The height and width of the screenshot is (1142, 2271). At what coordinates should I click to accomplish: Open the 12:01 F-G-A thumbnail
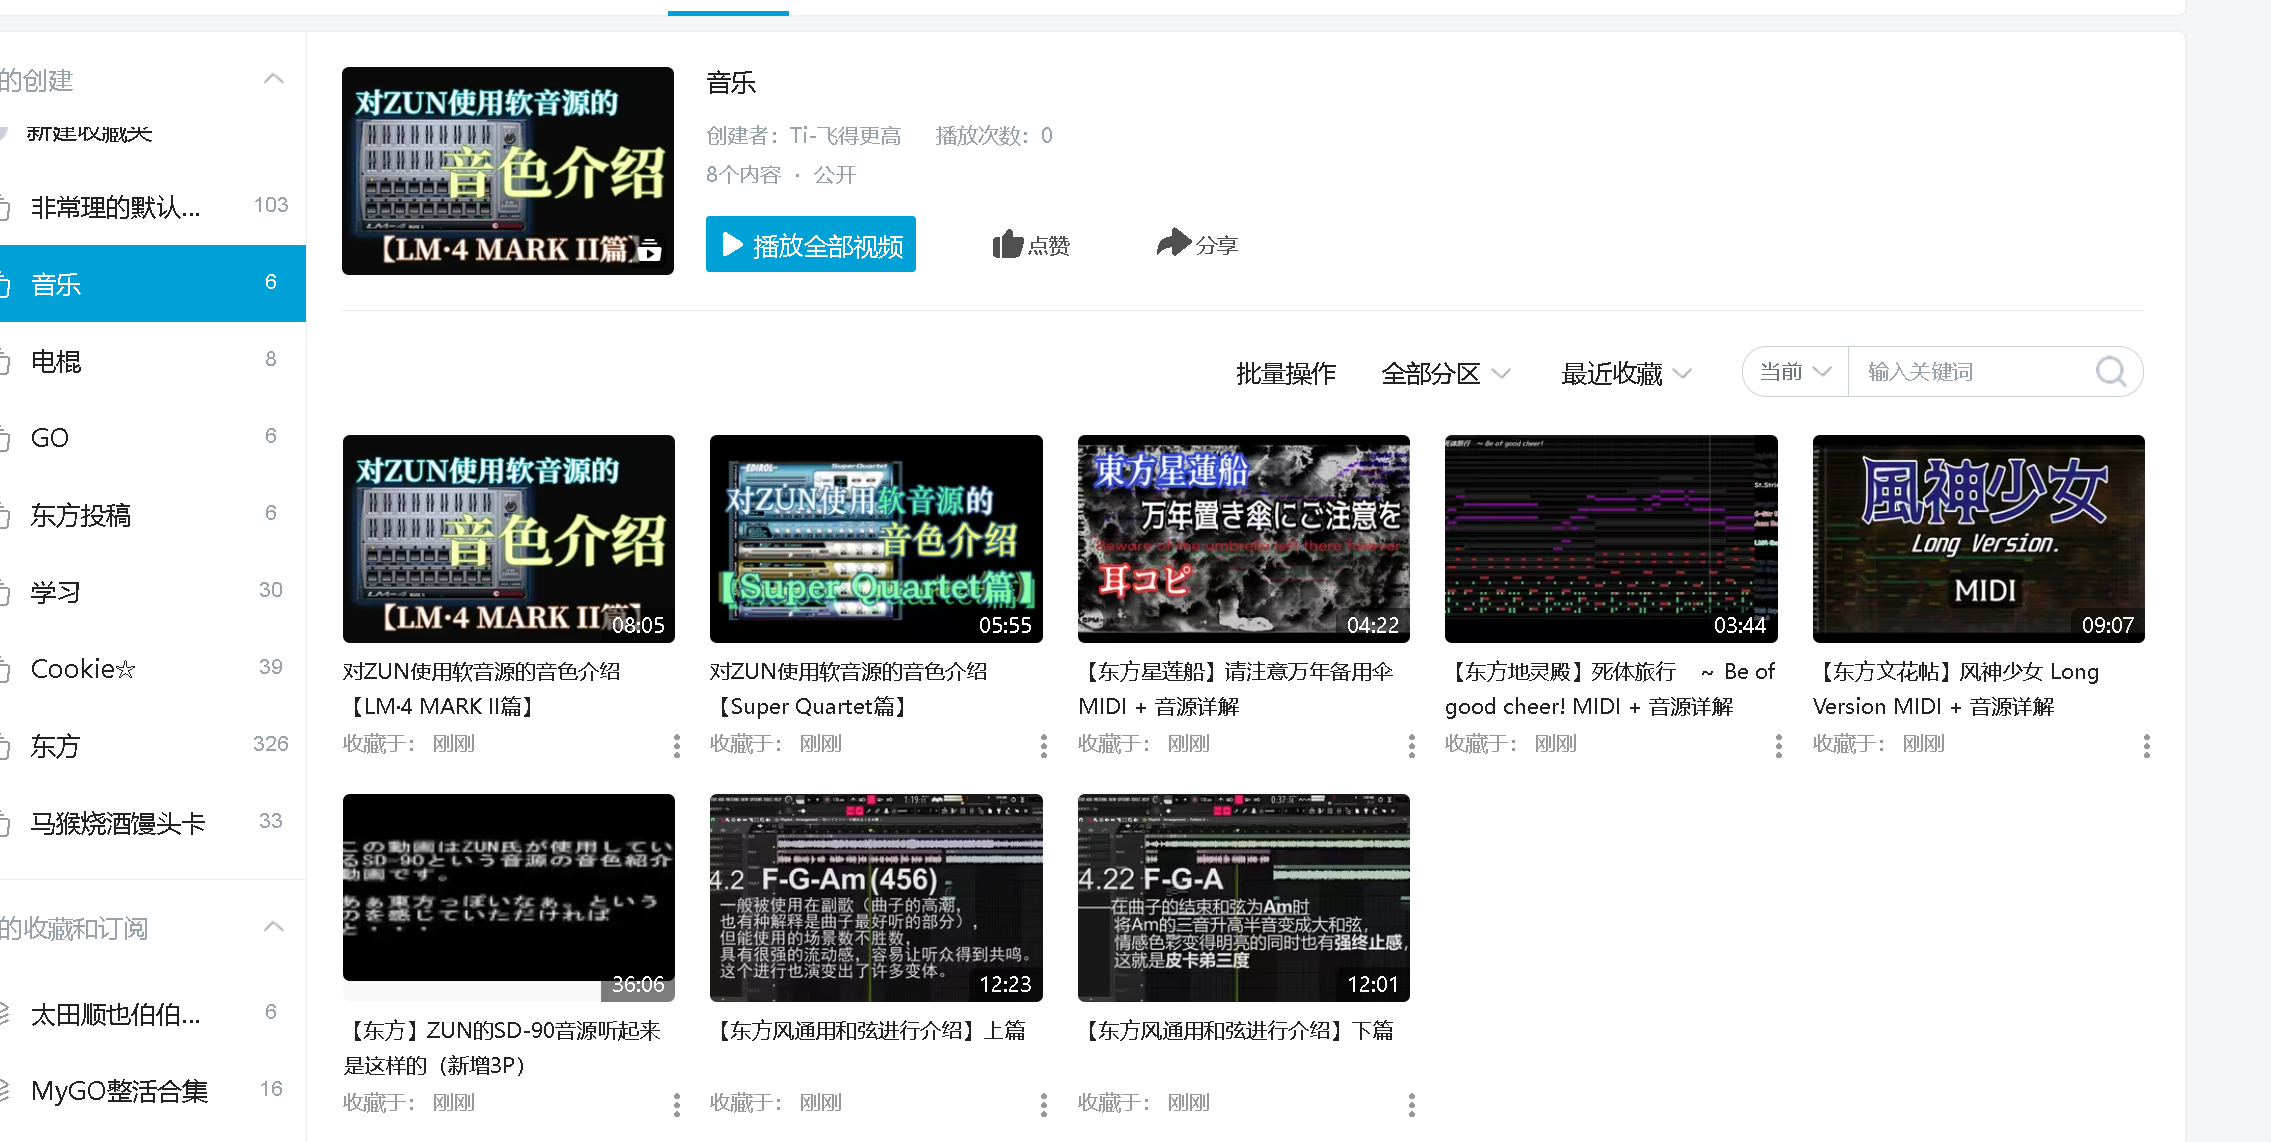pos(1244,898)
